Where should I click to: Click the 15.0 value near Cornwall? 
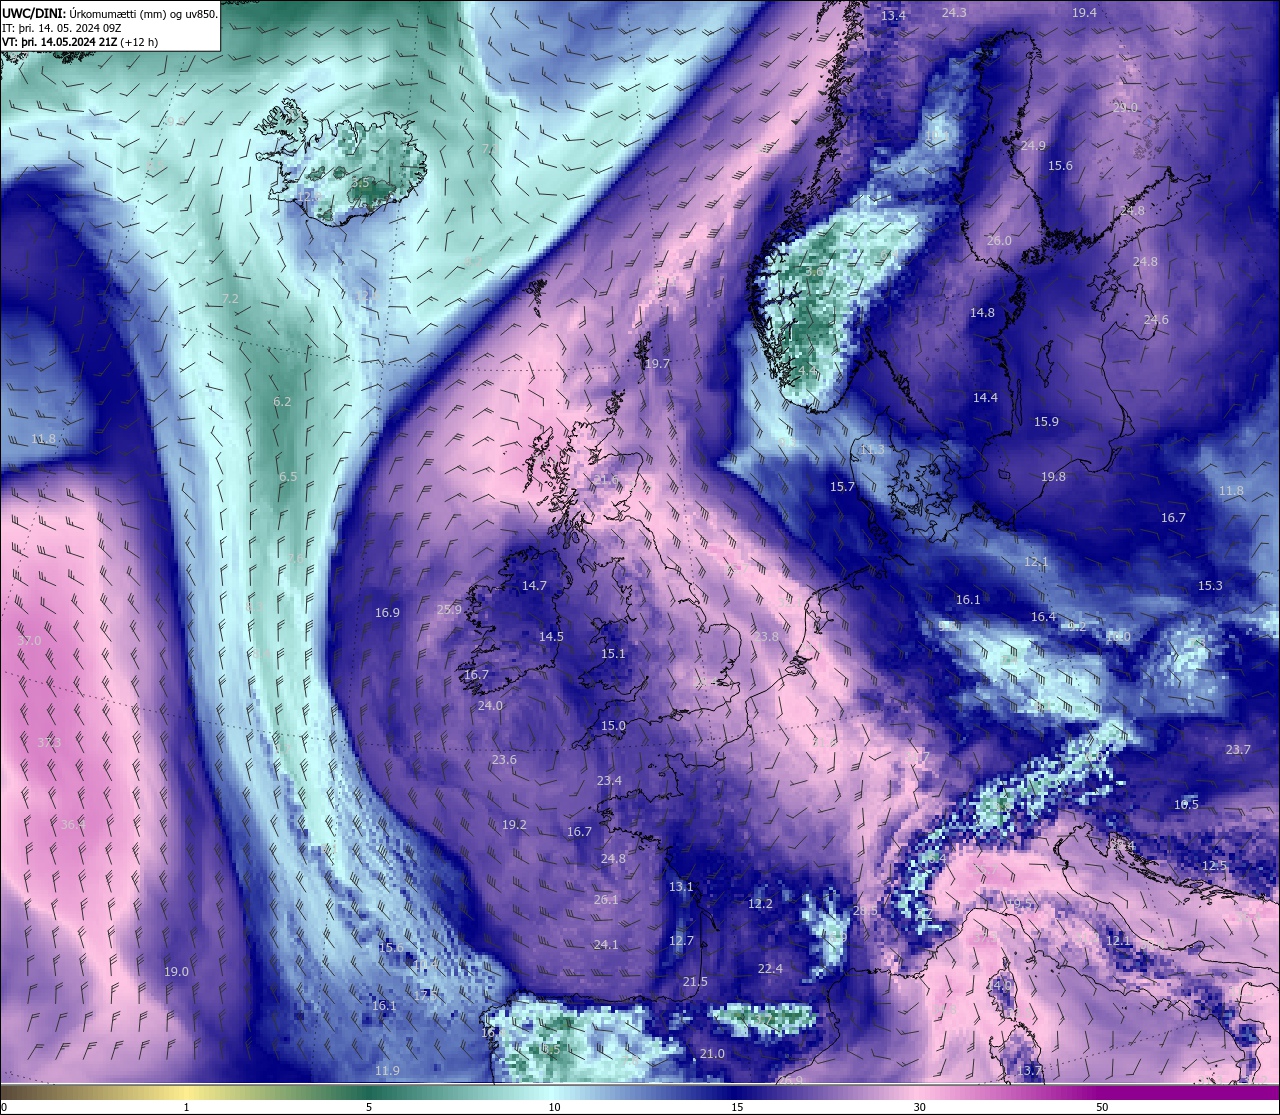coord(613,726)
